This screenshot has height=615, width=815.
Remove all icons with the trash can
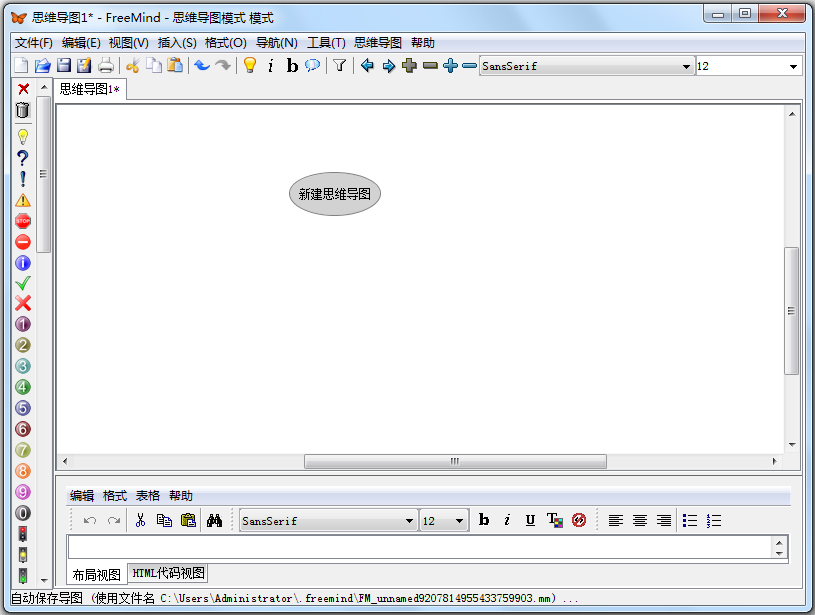coord(23,110)
